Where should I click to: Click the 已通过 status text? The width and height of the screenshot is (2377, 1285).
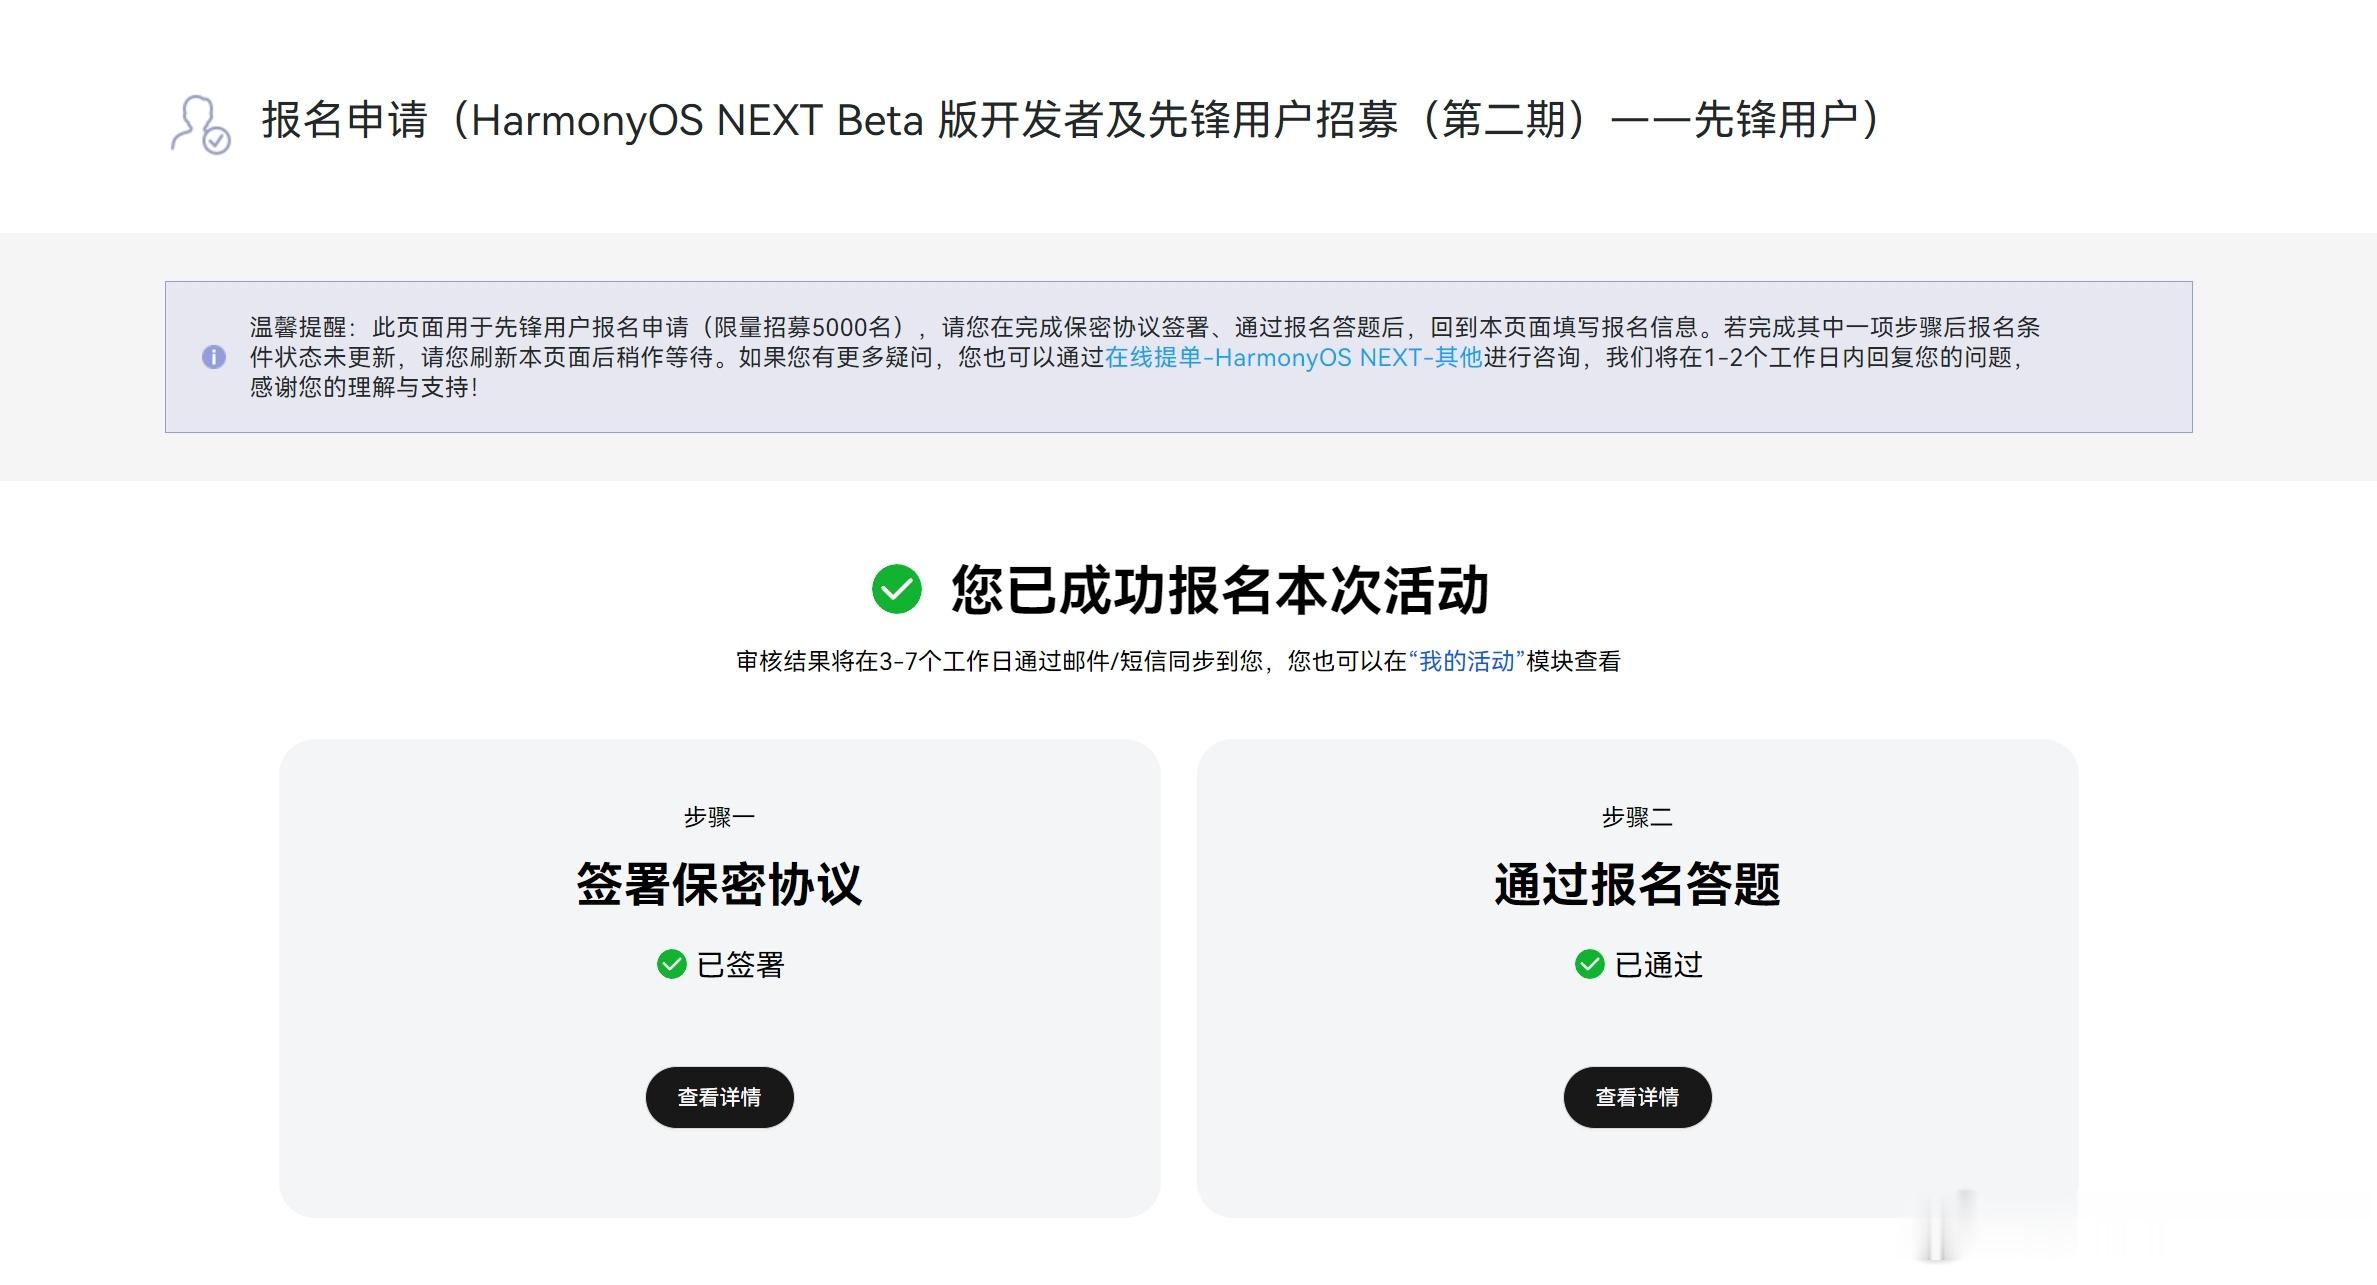[1658, 965]
